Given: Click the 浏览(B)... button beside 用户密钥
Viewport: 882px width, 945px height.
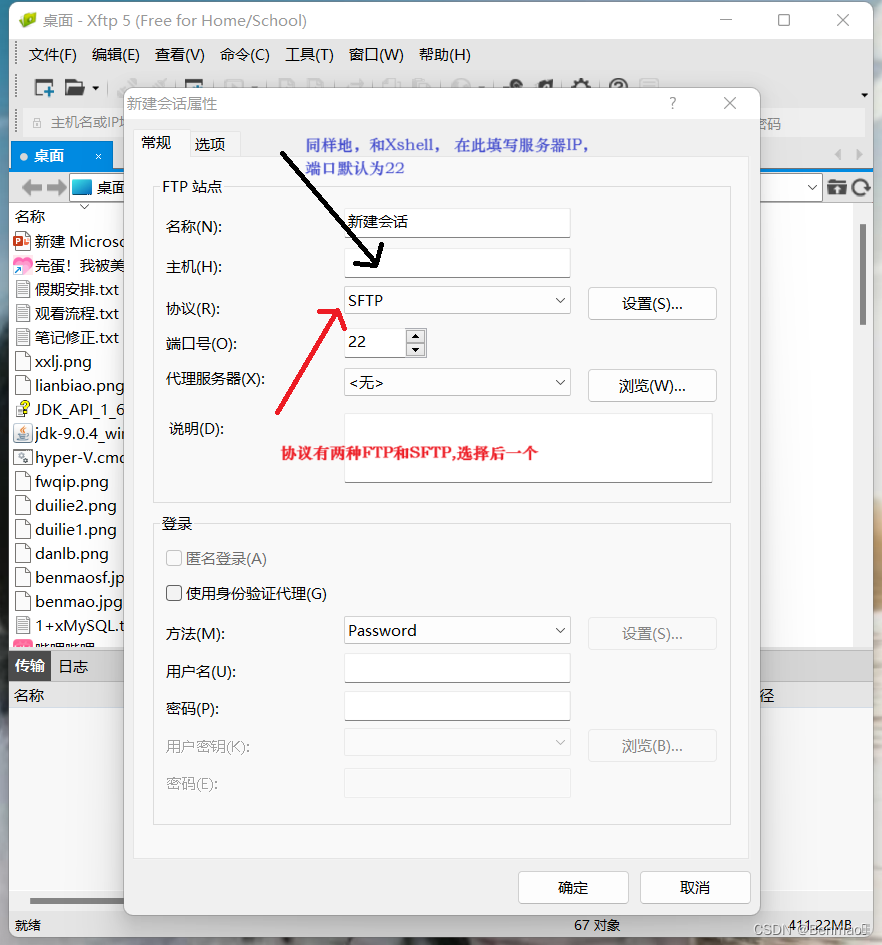Looking at the screenshot, I should point(652,746).
